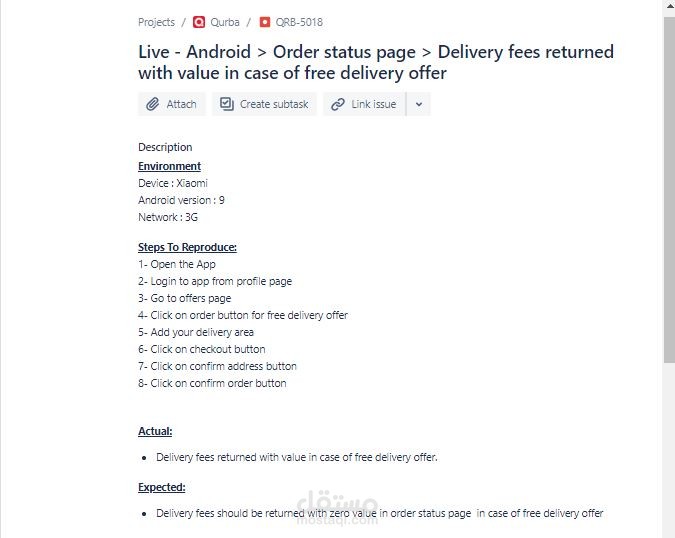Click the Create subtask checkbox icon

pyautogui.click(x=227, y=104)
